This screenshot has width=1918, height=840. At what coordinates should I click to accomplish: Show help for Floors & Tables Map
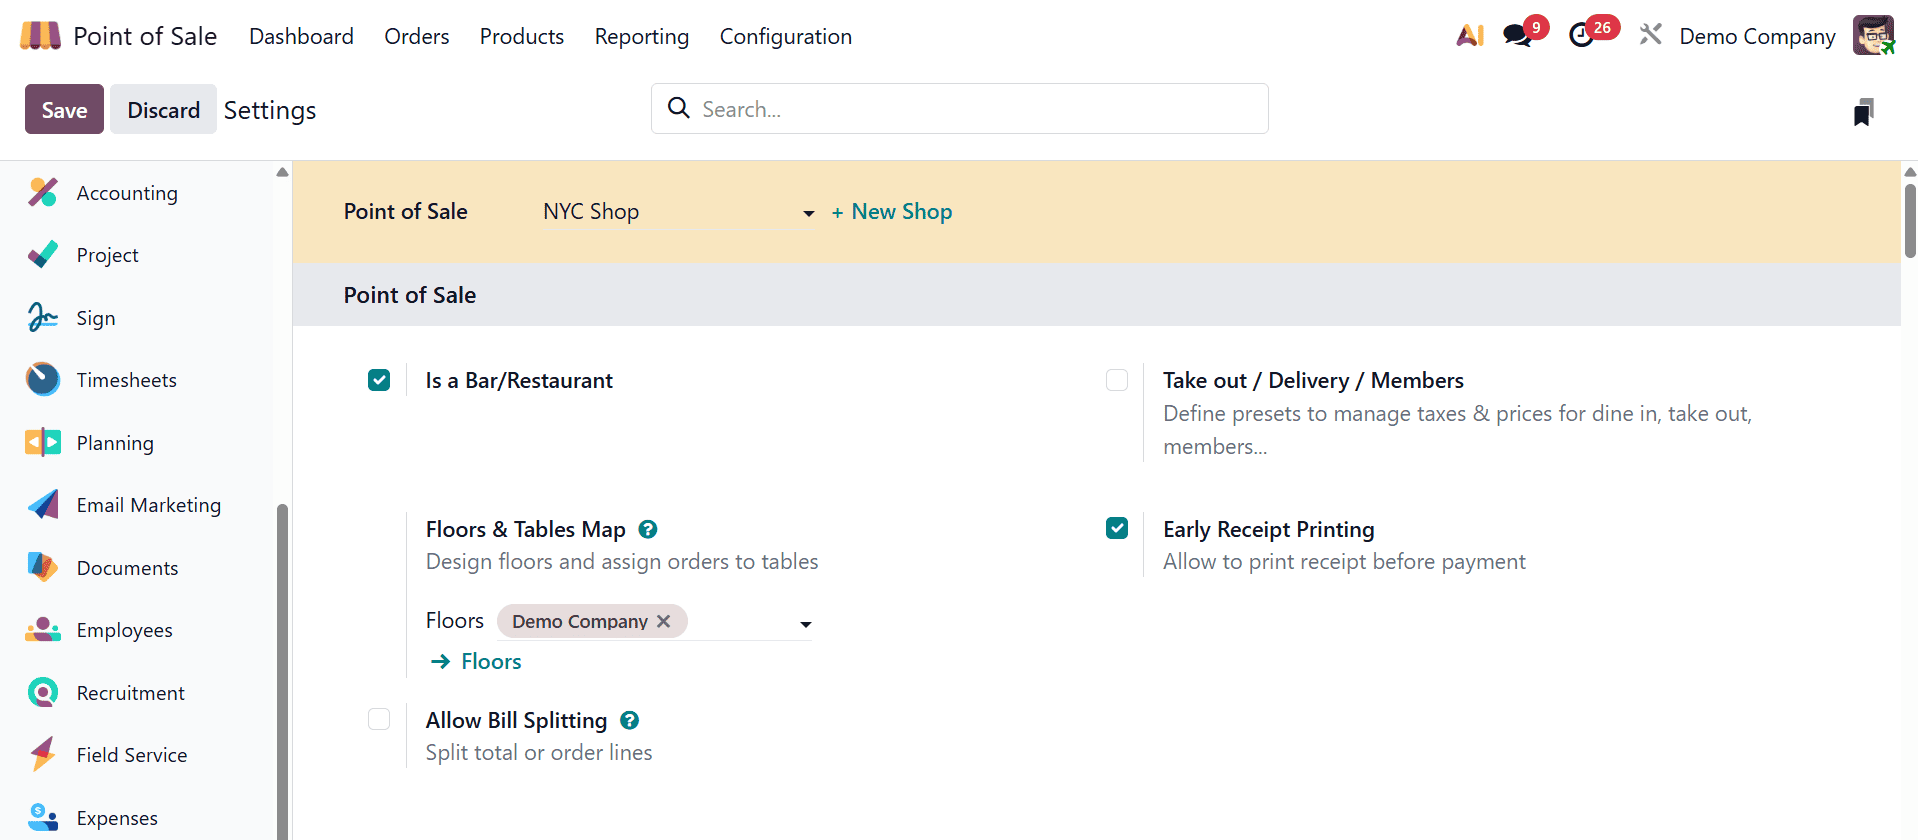tap(648, 529)
